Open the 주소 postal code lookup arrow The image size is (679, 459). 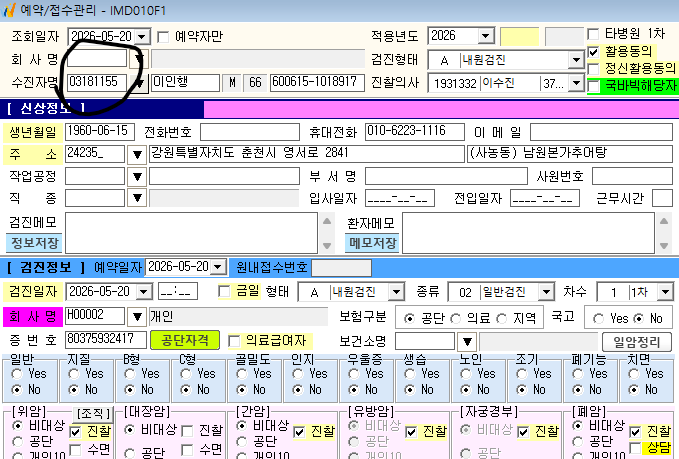pyautogui.click(x=137, y=154)
